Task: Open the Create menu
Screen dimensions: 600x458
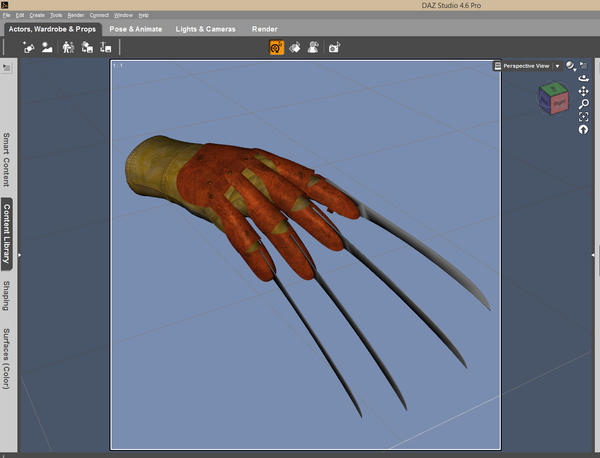Action: tap(37, 15)
